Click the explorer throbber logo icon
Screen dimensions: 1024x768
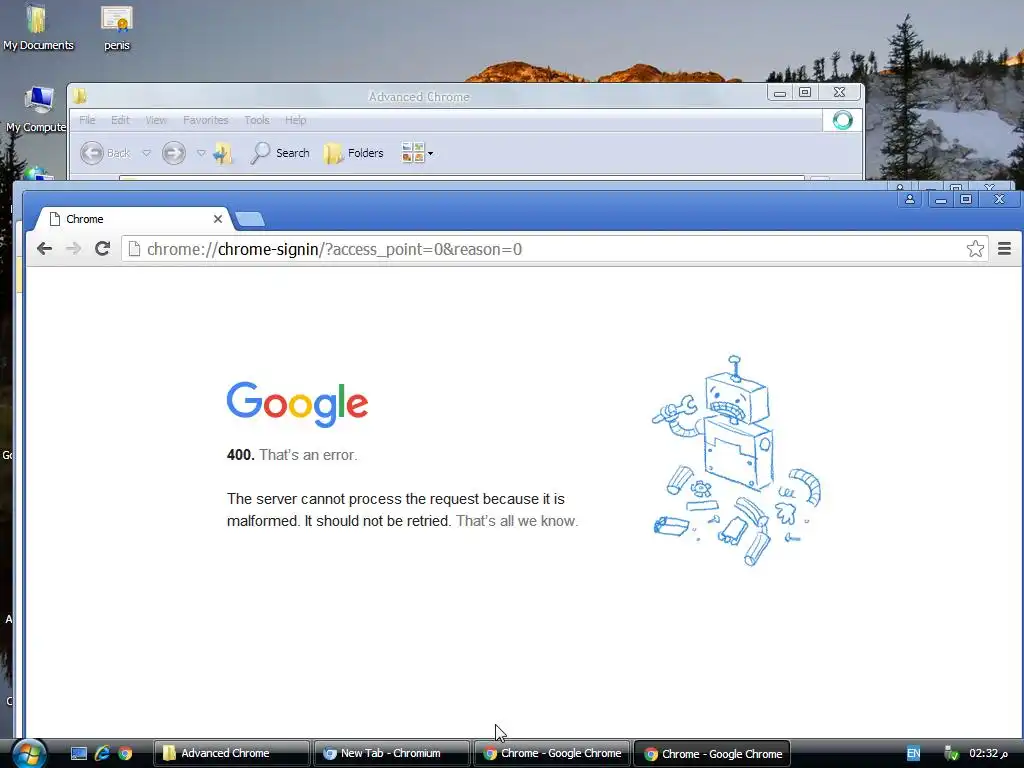(x=842, y=120)
